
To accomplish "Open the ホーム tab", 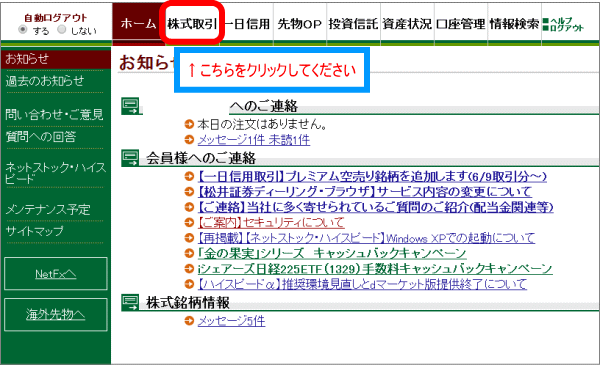I will pos(138,24).
